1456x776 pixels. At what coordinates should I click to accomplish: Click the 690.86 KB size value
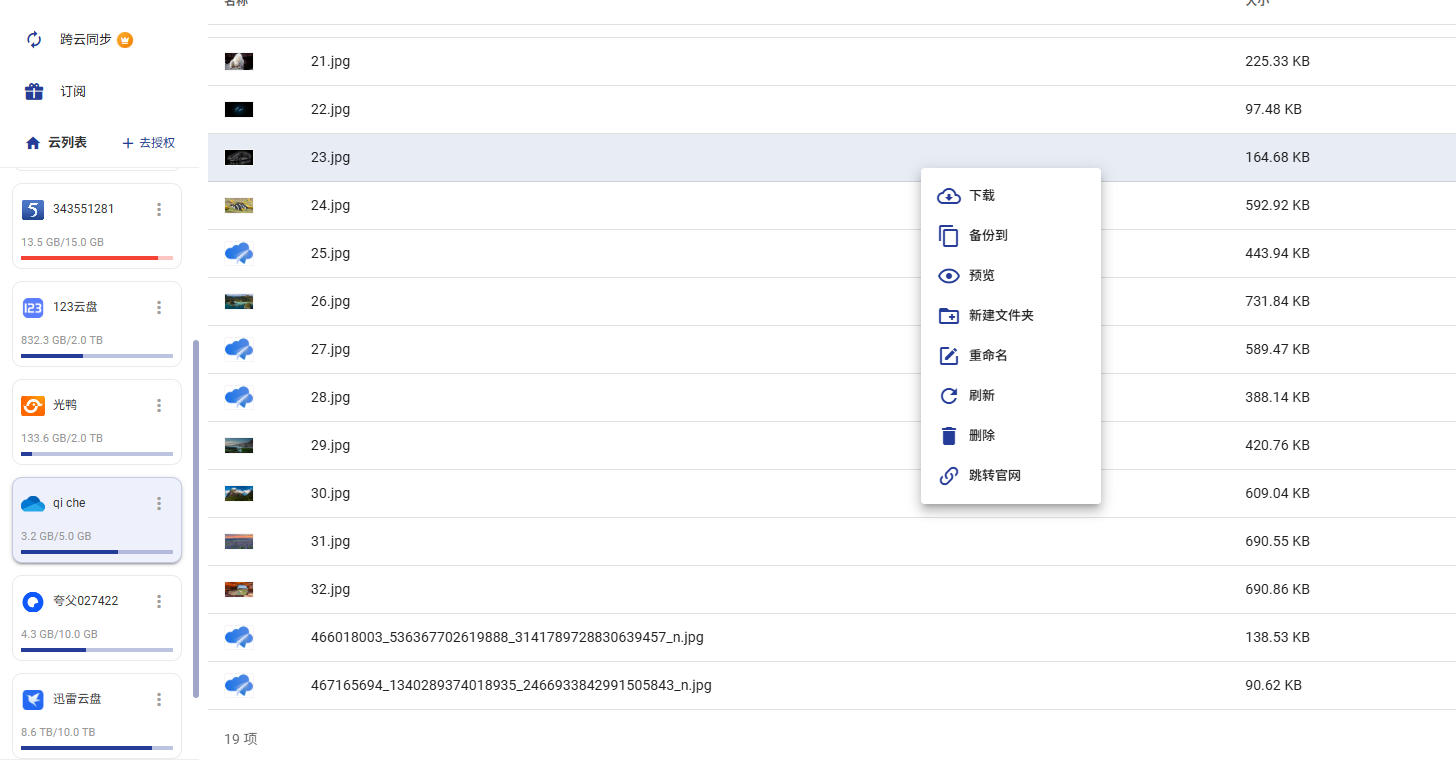(1277, 589)
